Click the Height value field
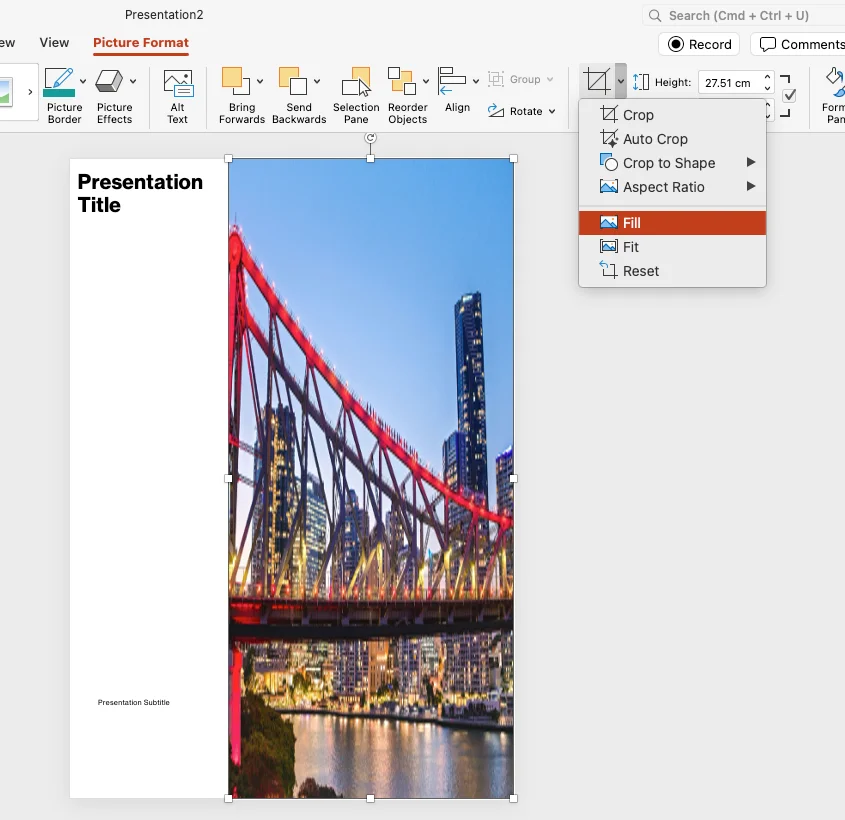The height and width of the screenshot is (820, 845). [729, 83]
